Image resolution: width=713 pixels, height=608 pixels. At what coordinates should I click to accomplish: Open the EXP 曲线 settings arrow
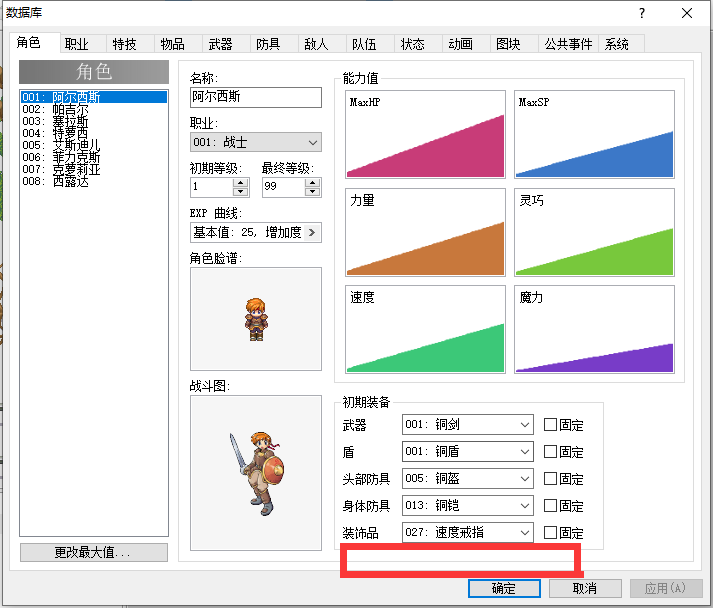point(312,232)
